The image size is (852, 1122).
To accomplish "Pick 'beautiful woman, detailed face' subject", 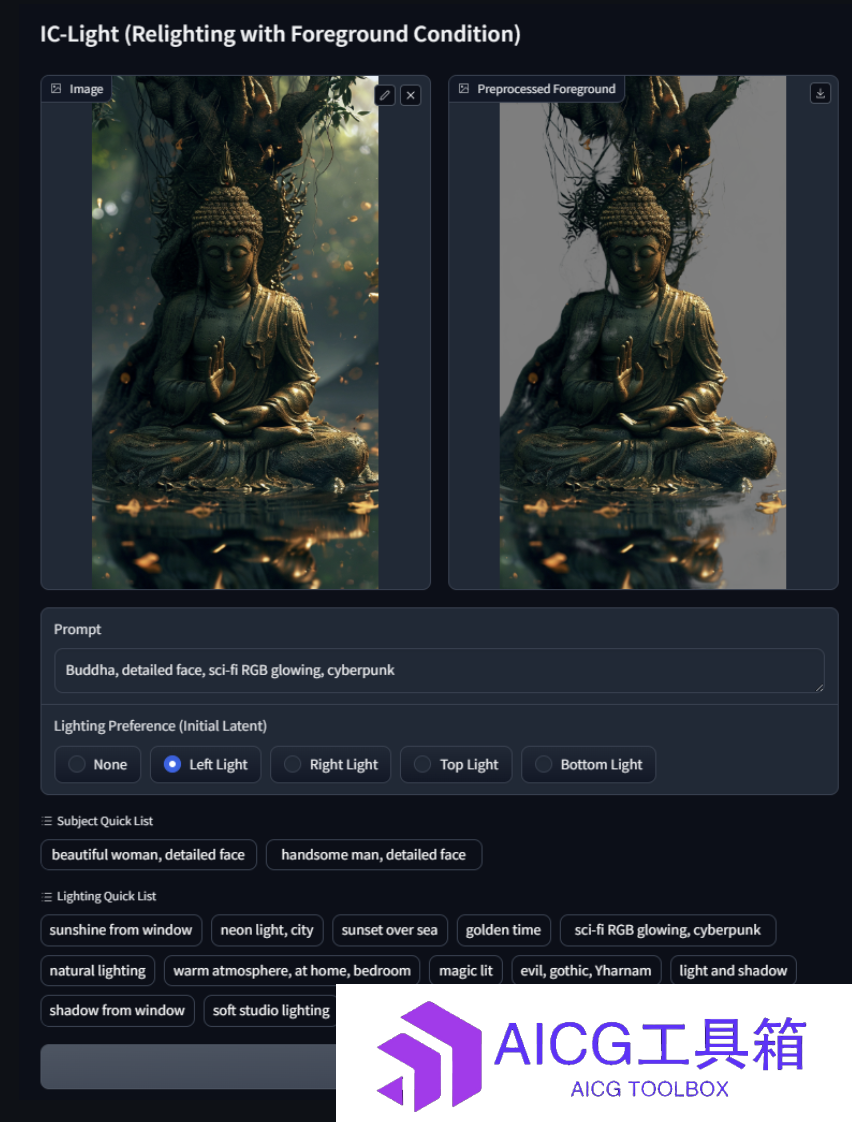I will 149,854.
